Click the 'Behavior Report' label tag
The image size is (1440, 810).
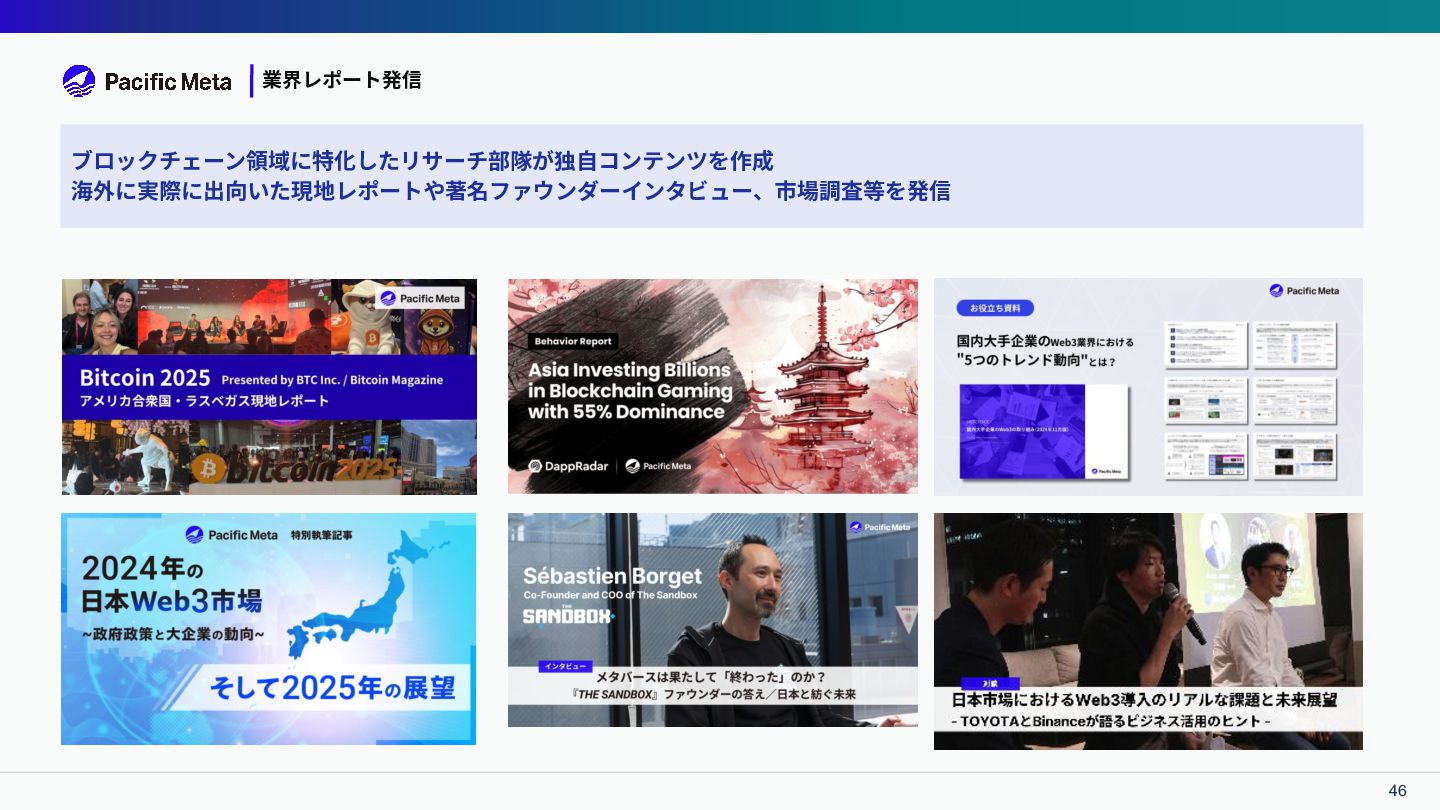tap(573, 341)
